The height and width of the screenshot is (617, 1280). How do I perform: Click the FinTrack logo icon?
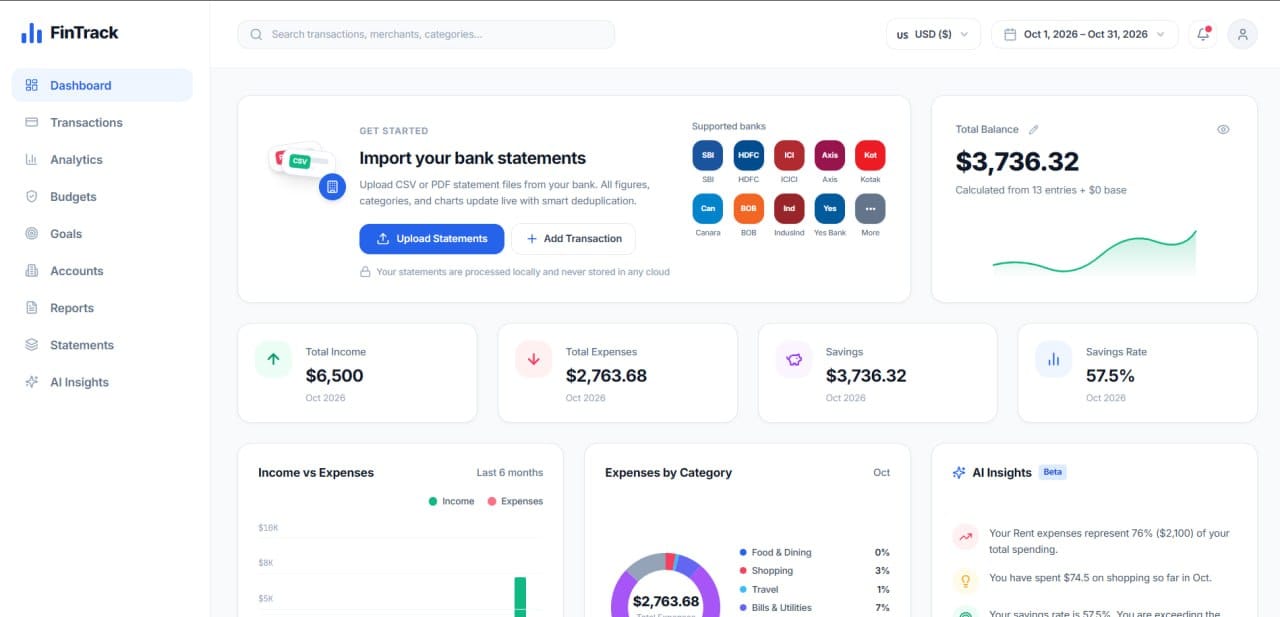31,33
